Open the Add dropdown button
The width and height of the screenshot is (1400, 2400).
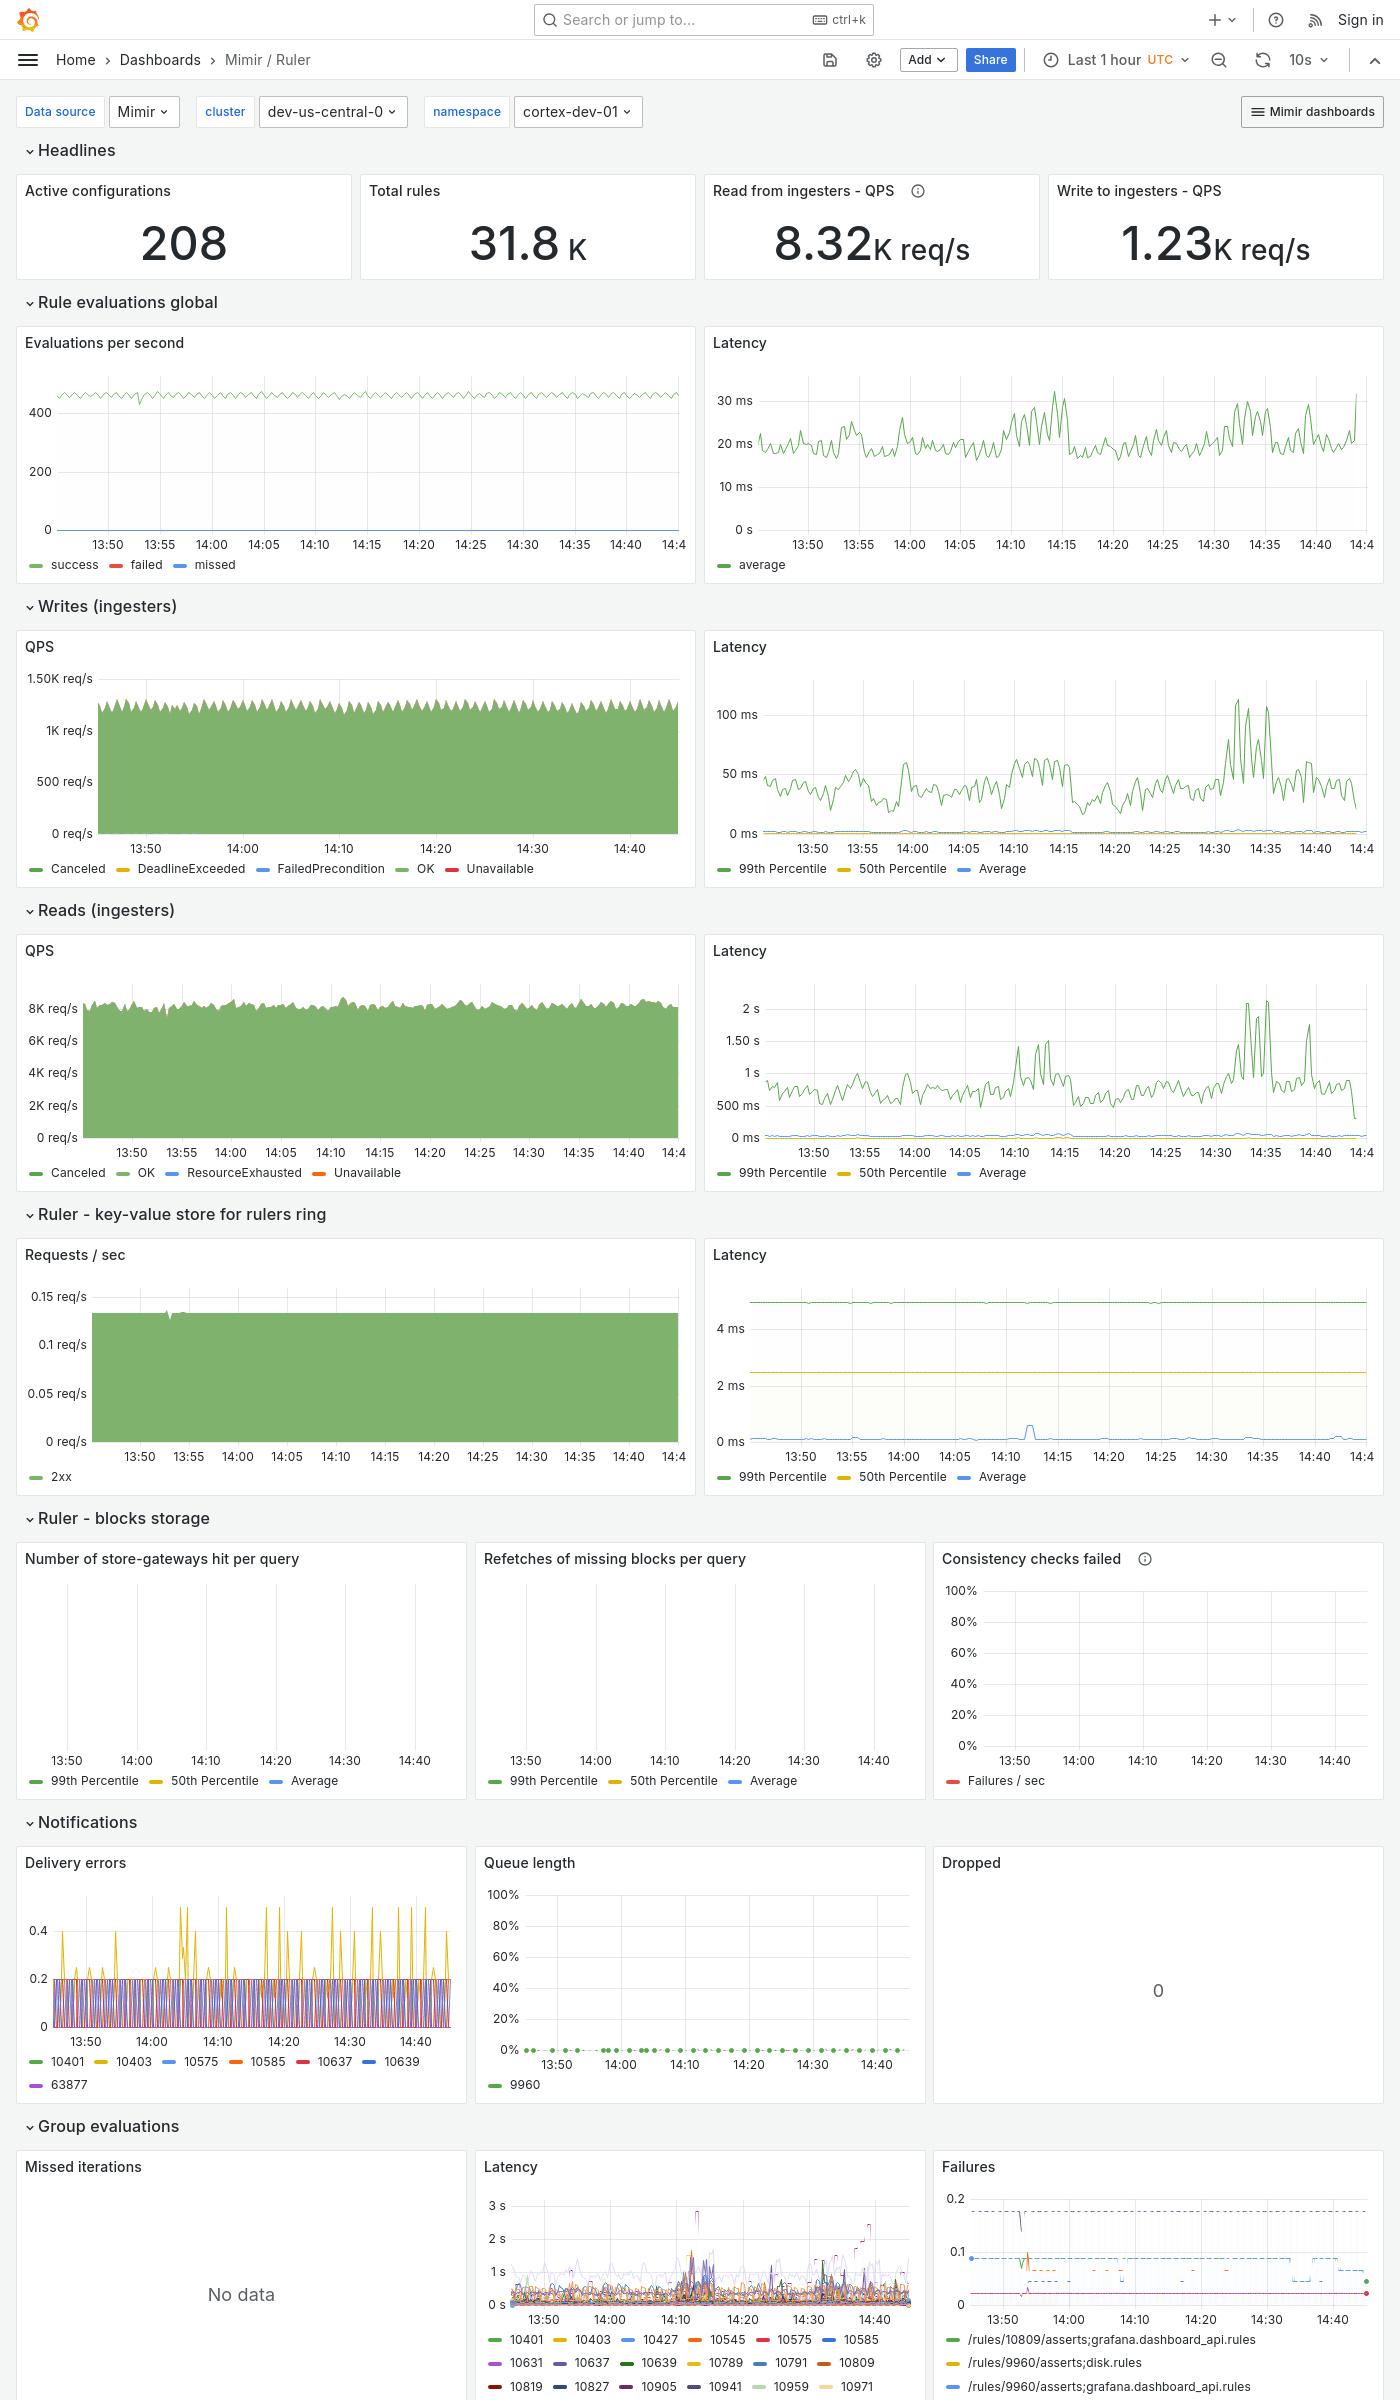928,60
